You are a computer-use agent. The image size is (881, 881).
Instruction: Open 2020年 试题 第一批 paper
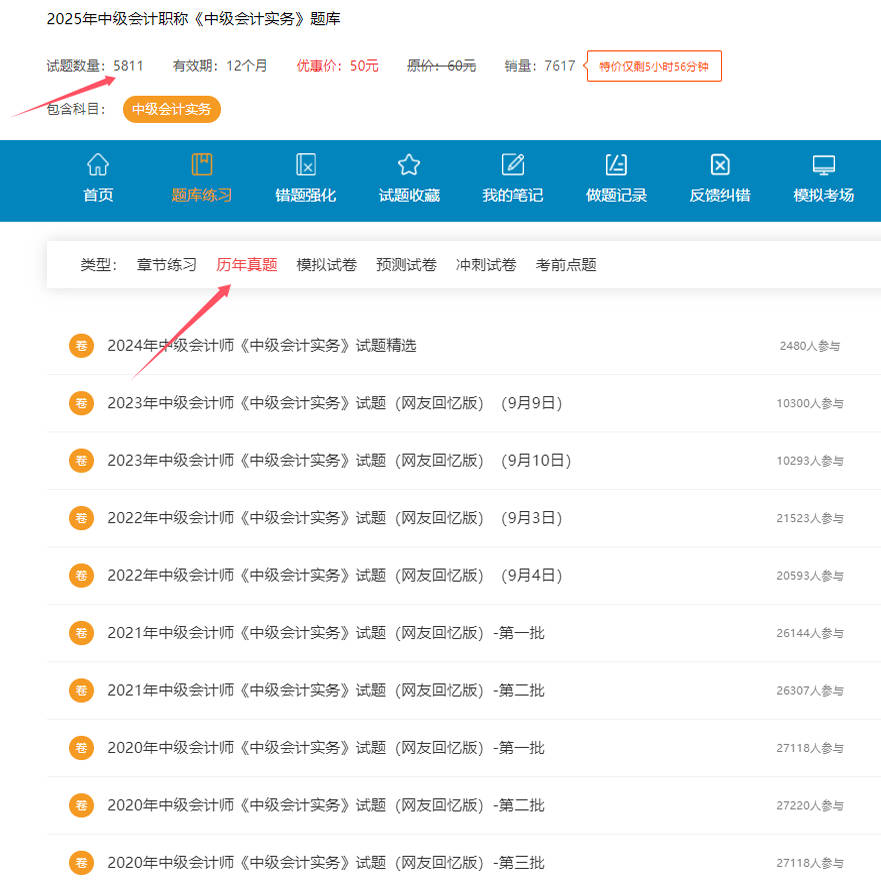[326, 748]
